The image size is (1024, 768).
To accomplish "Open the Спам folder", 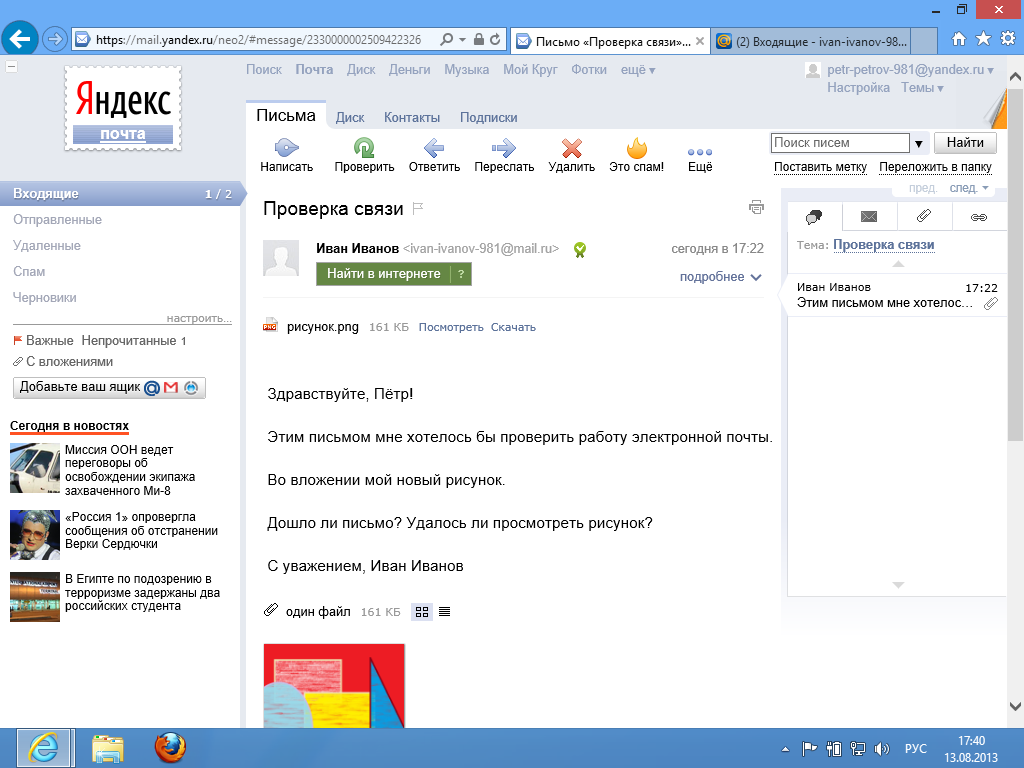I will [x=29, y=272].
